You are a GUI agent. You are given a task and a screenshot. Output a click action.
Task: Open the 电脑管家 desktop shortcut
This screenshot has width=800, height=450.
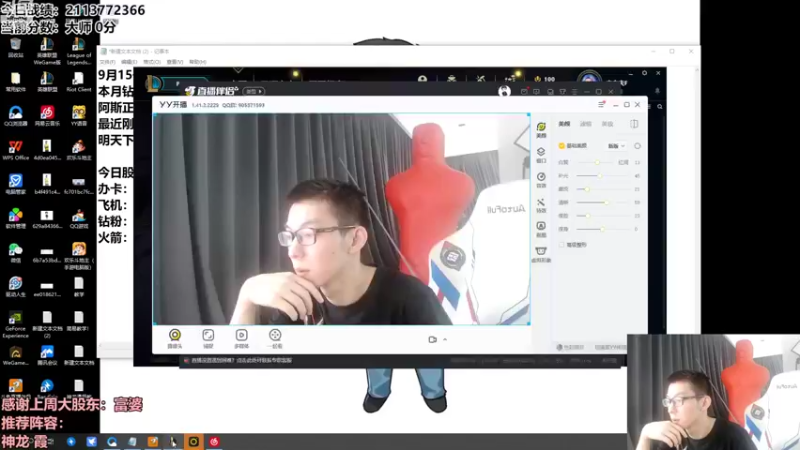(15, 184)
